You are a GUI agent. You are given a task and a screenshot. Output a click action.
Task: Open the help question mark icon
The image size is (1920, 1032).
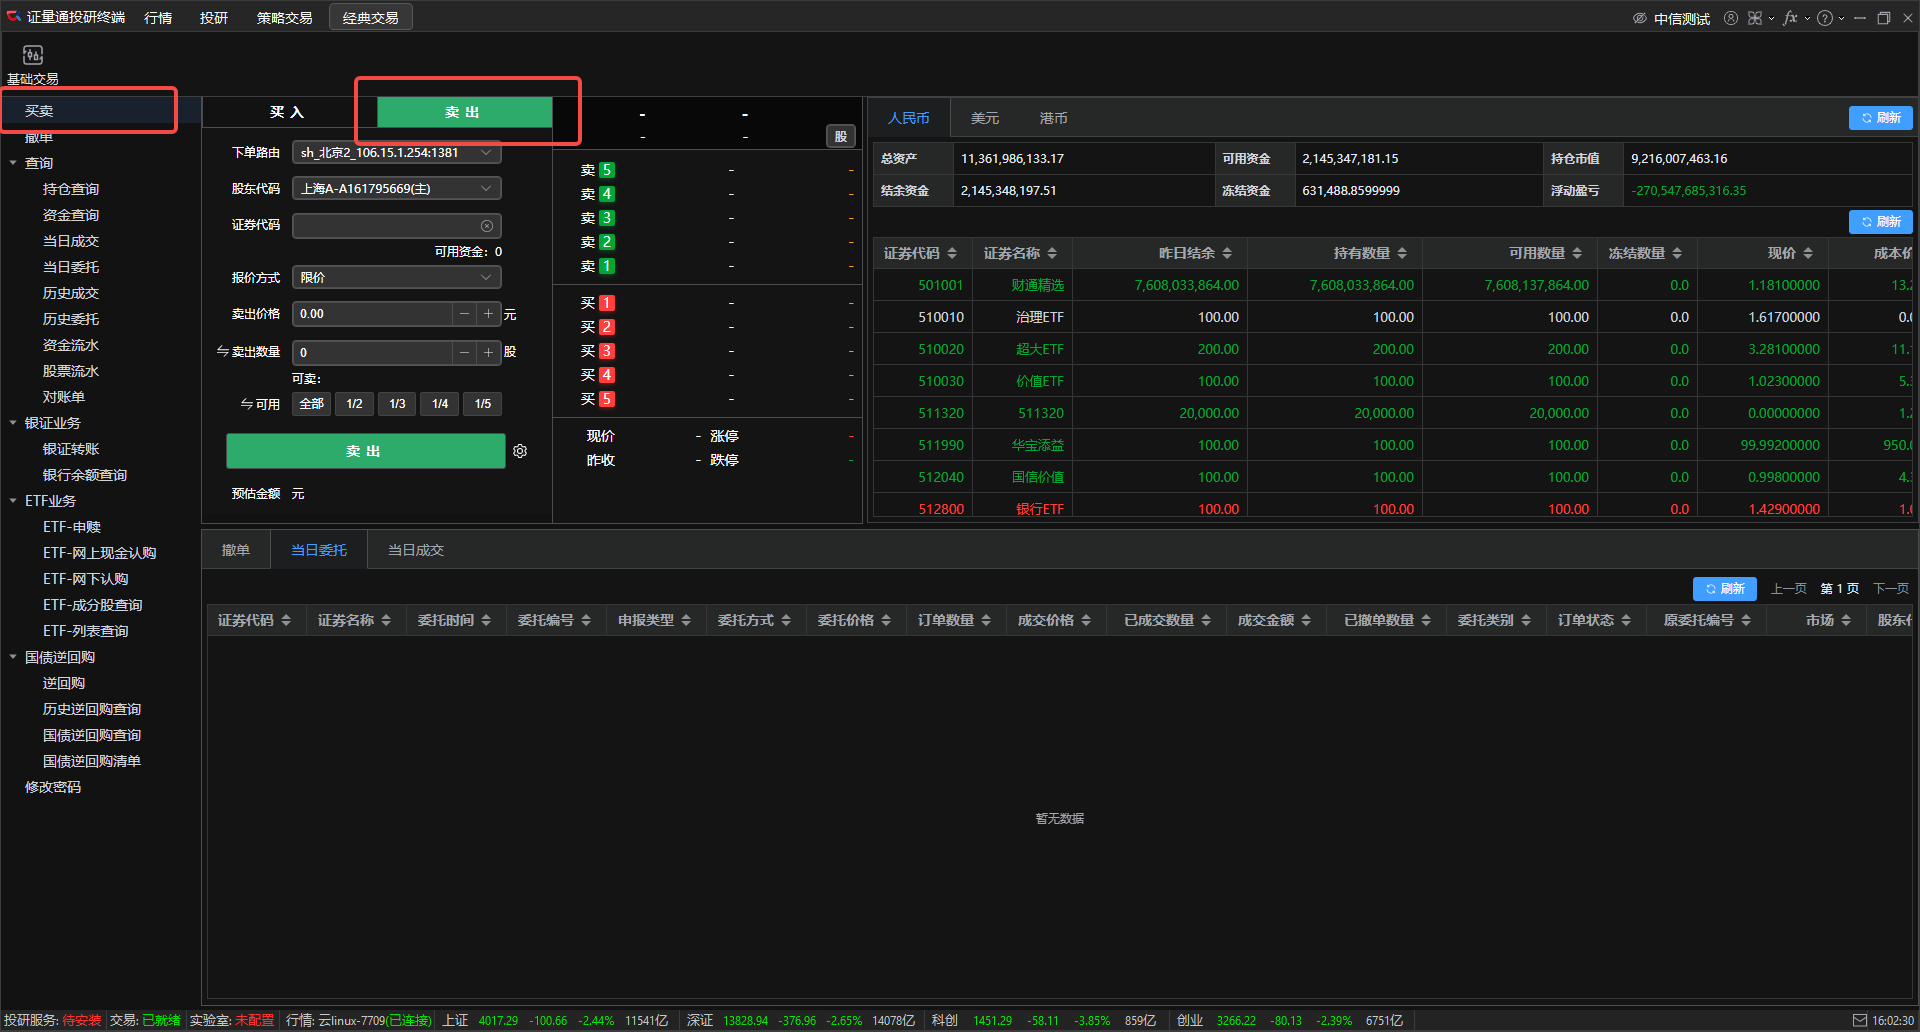(1824, 18)
